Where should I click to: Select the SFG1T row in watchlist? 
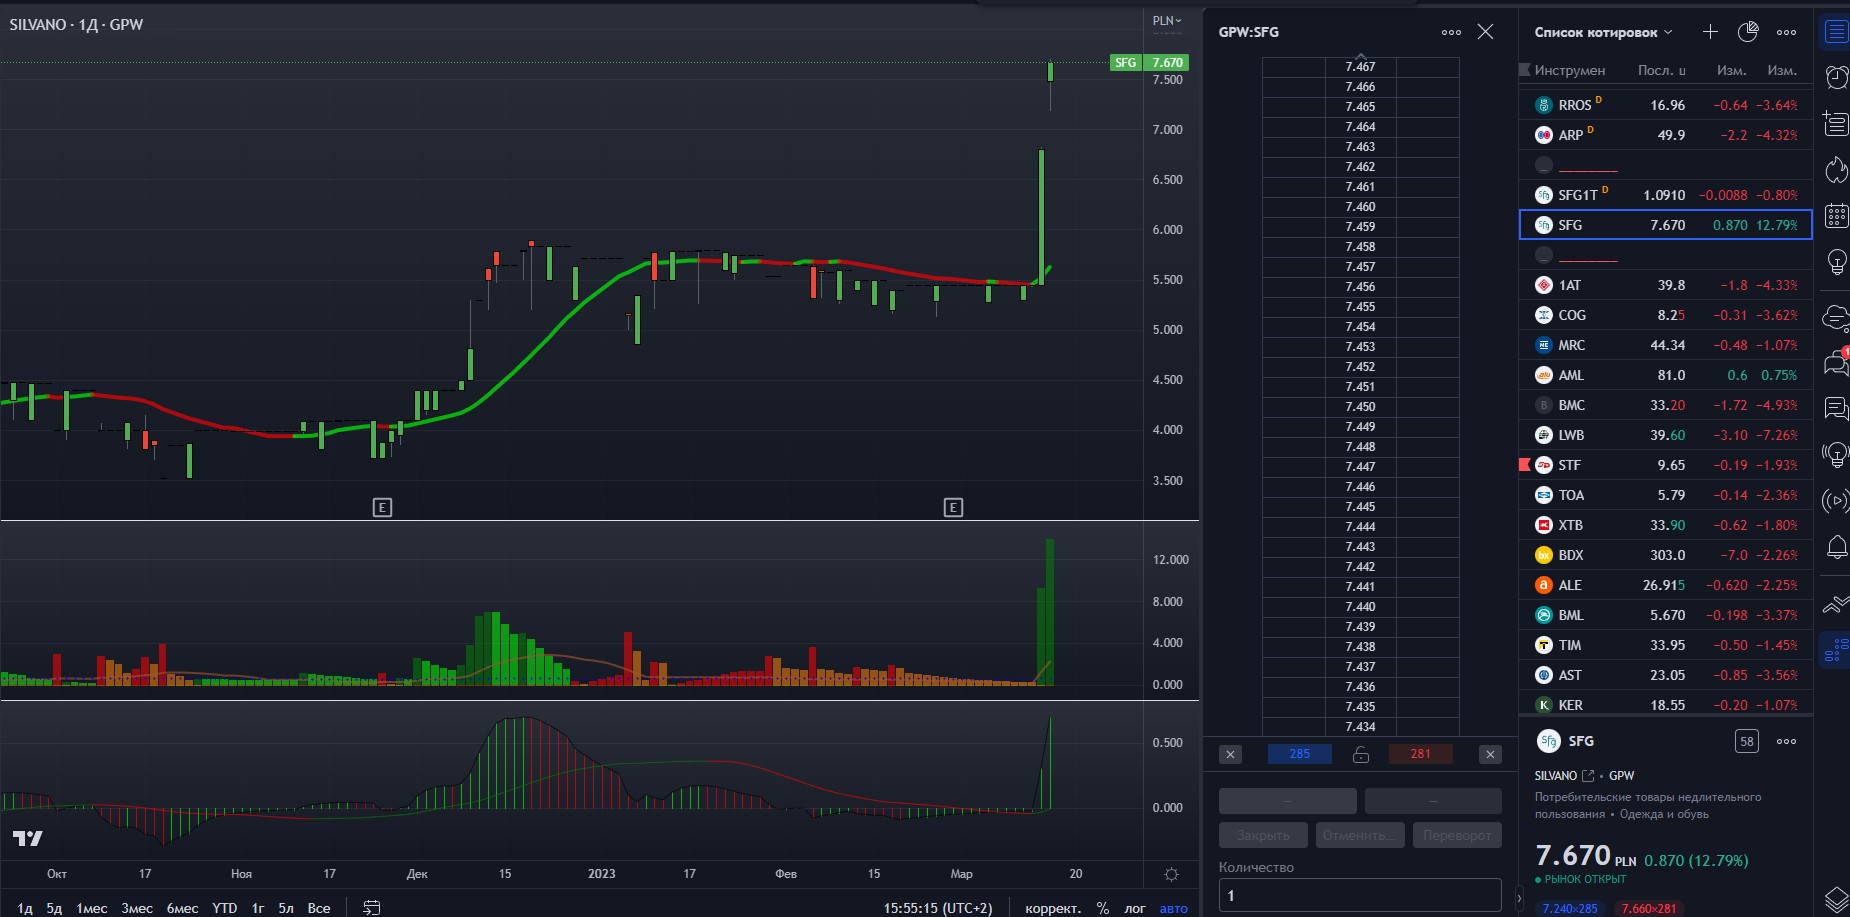tap(1665, 195)
